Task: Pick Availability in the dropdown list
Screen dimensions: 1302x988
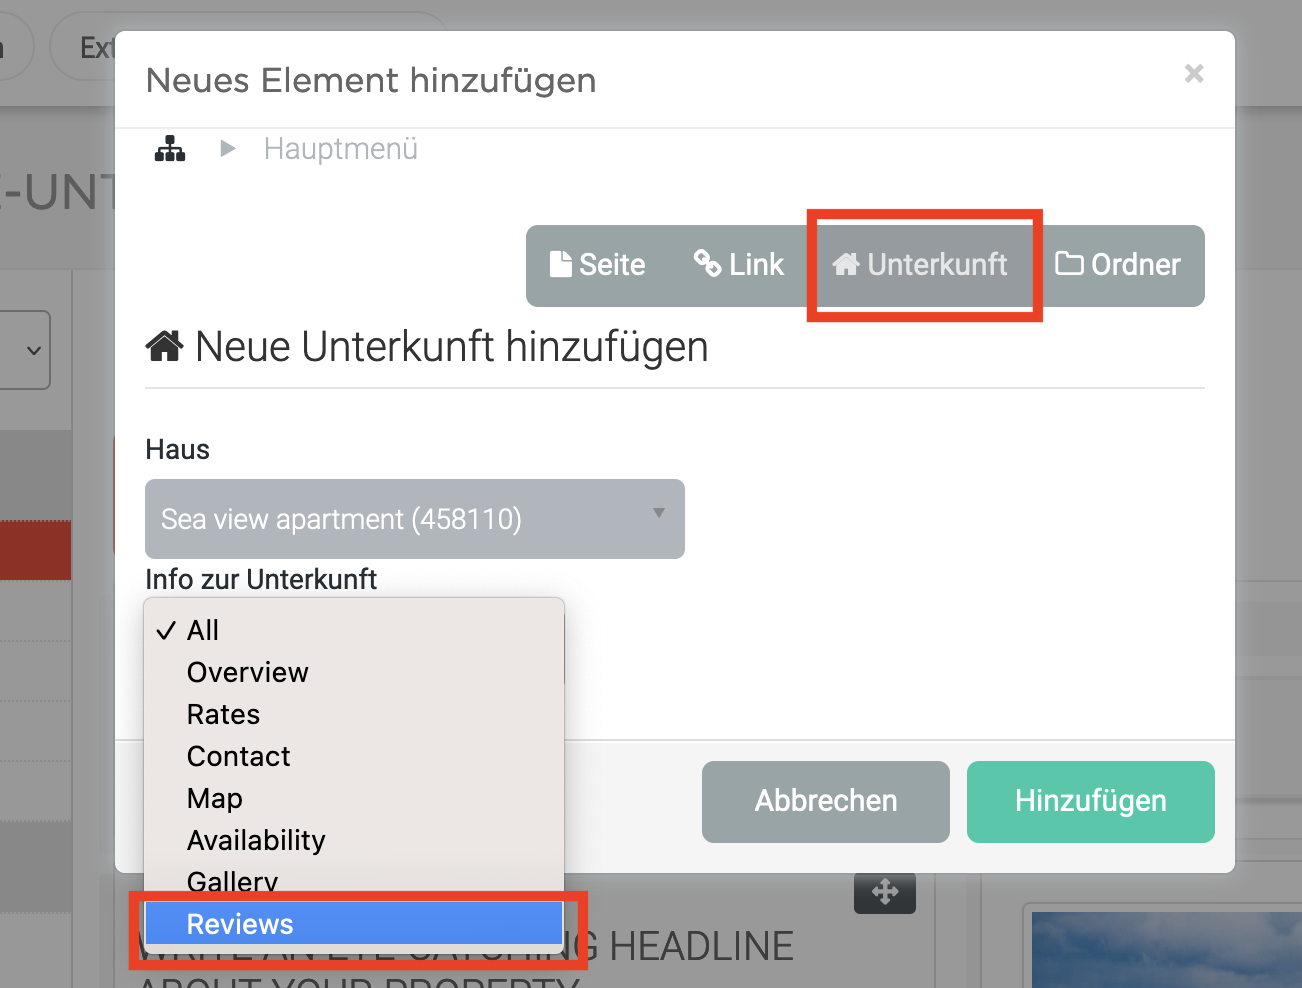Action: pos(256,840)
